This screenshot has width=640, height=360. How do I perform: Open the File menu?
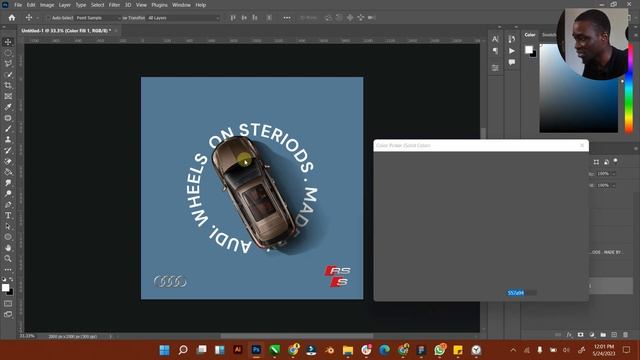pos(18,5)
